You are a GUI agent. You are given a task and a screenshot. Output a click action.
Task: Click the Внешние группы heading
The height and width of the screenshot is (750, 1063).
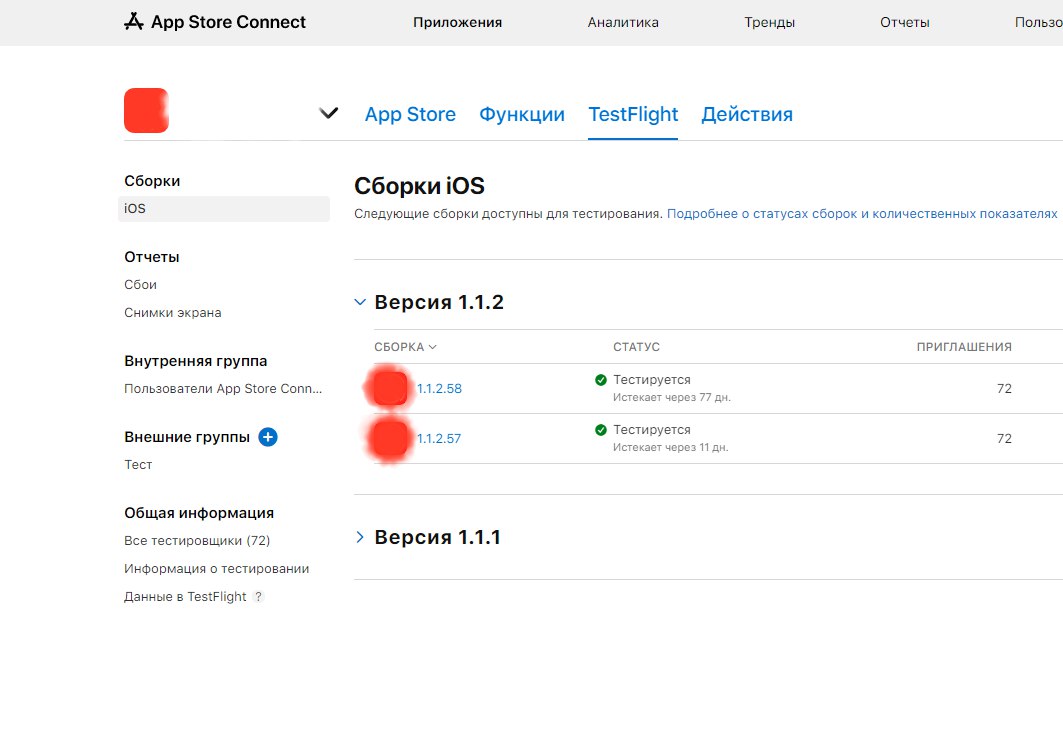(187, 437)
